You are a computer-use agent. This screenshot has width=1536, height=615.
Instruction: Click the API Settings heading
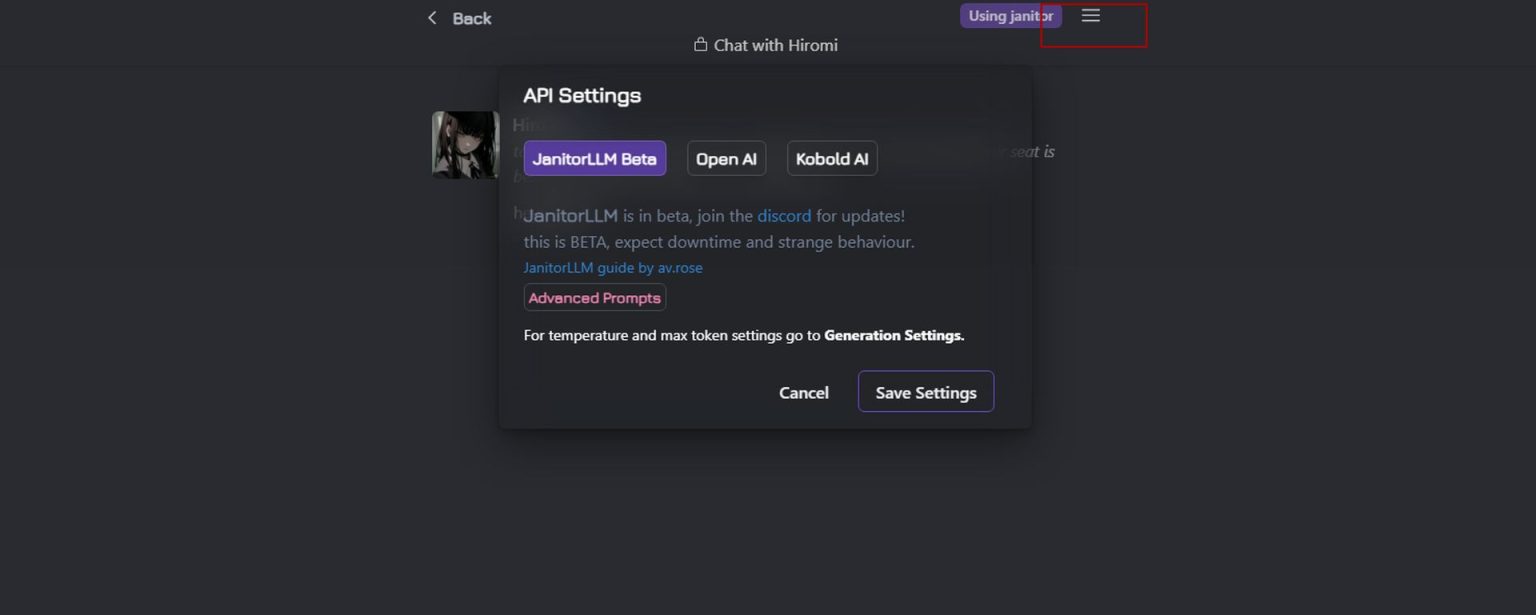pos(582,96)
